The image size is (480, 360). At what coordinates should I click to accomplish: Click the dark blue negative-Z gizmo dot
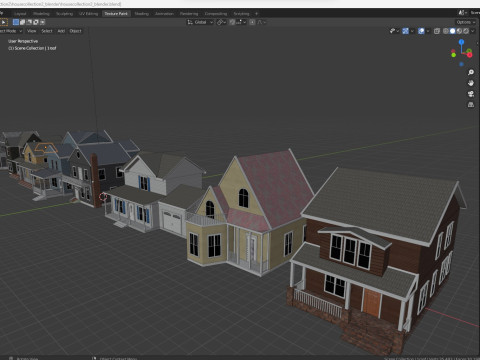click(x=461, y=64)
